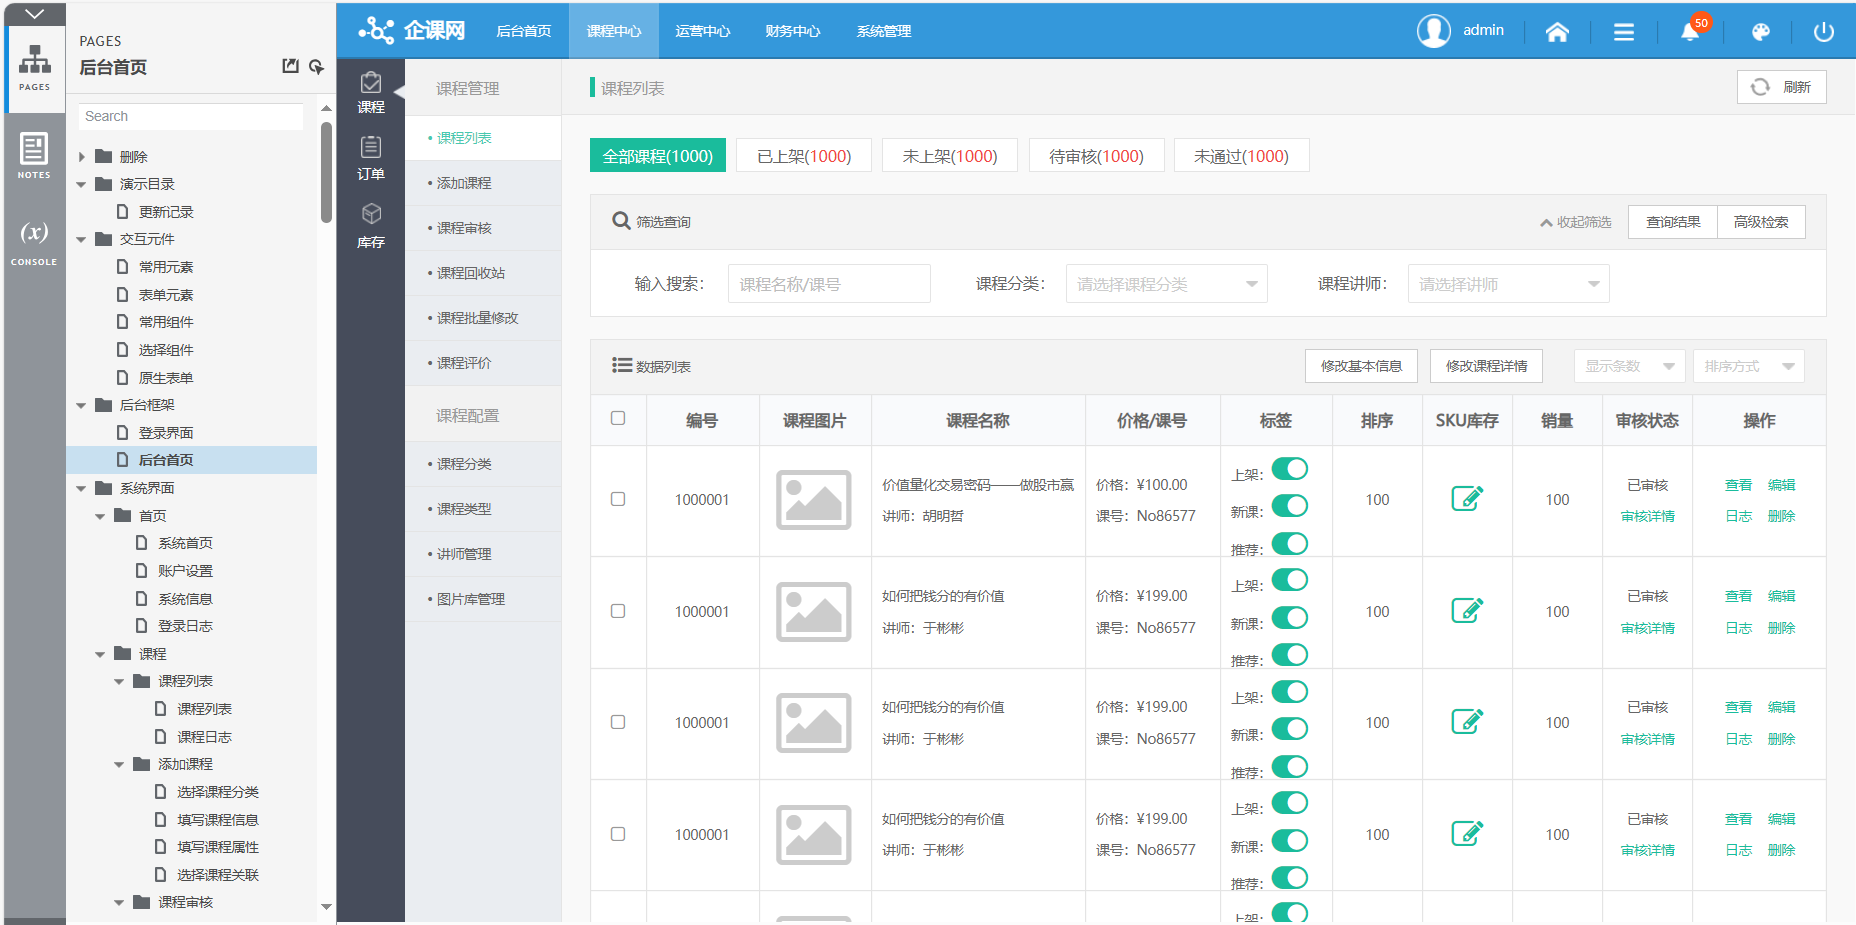The image size is (1856, 925).
Task: Switch to 后台首页 top nav
Action: 524,31
